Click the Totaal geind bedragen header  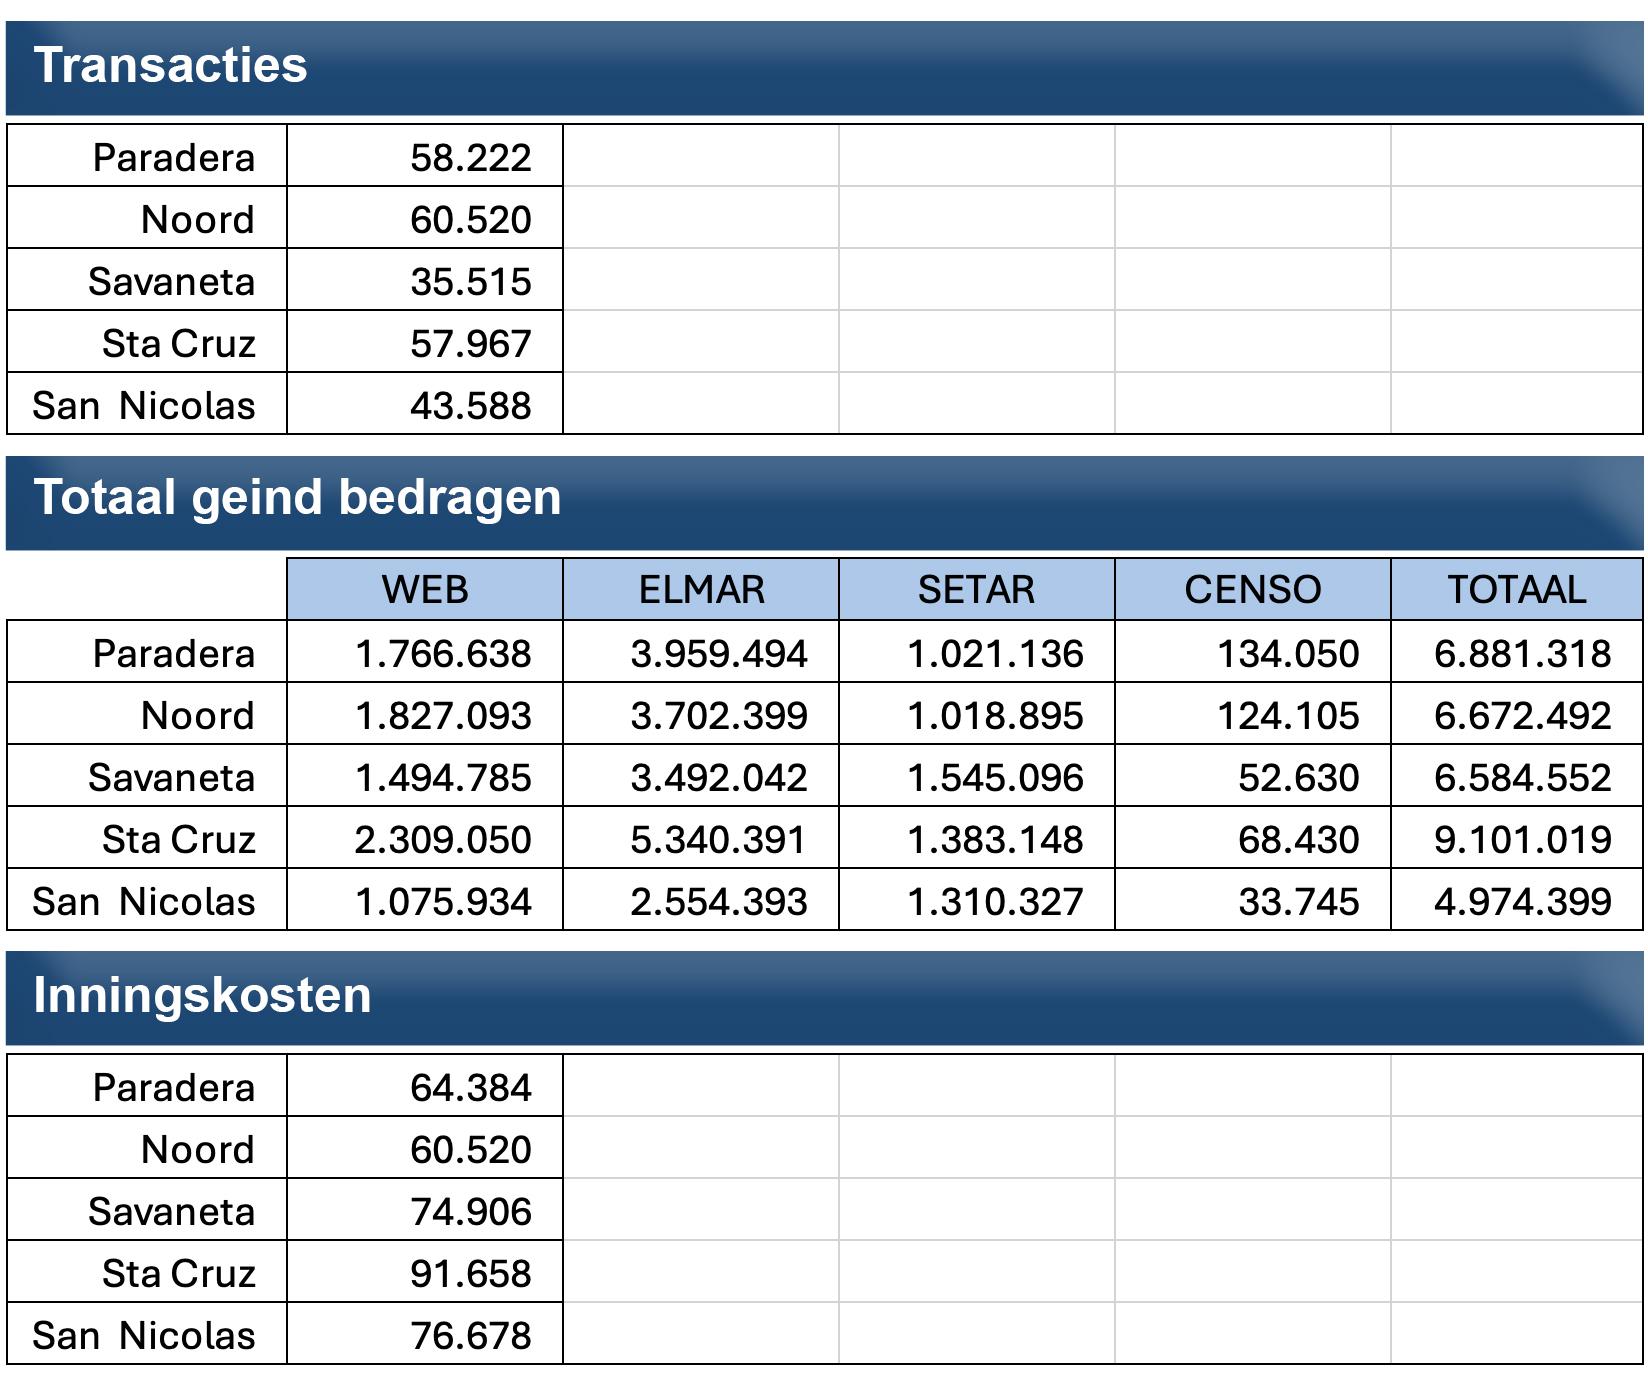tap(824, 500)
